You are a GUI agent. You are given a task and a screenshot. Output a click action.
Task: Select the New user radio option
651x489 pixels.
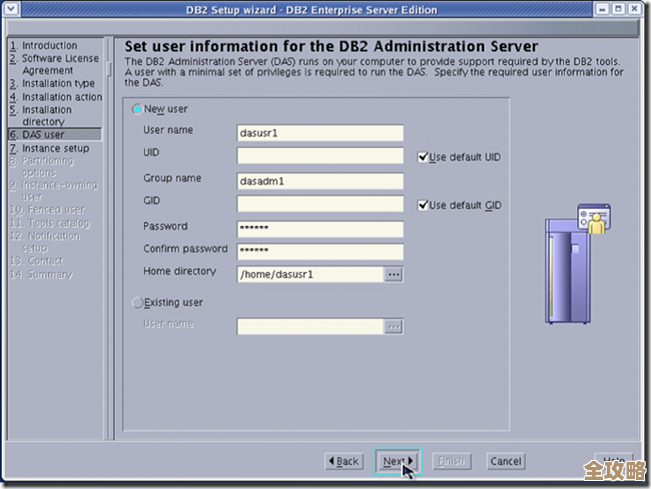click(x=138, y=109)
